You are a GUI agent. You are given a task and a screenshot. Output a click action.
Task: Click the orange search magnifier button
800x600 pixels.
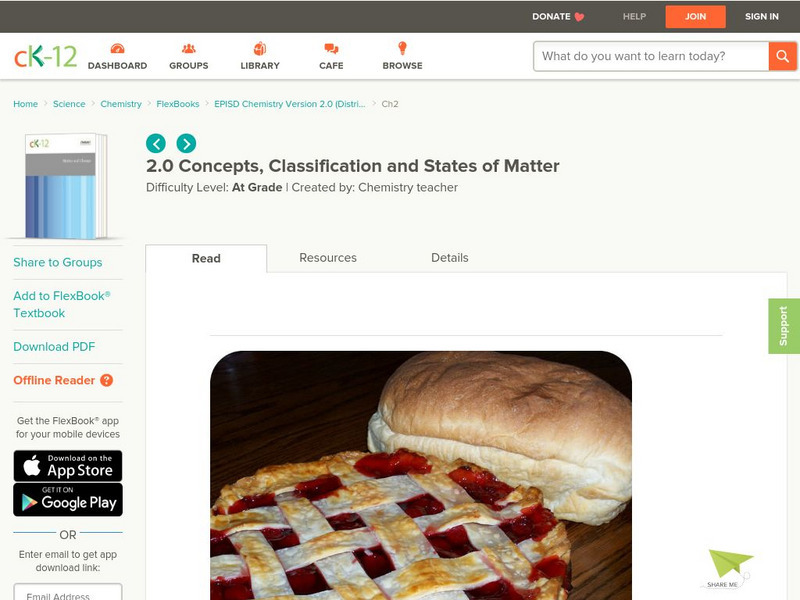(782, 56)
